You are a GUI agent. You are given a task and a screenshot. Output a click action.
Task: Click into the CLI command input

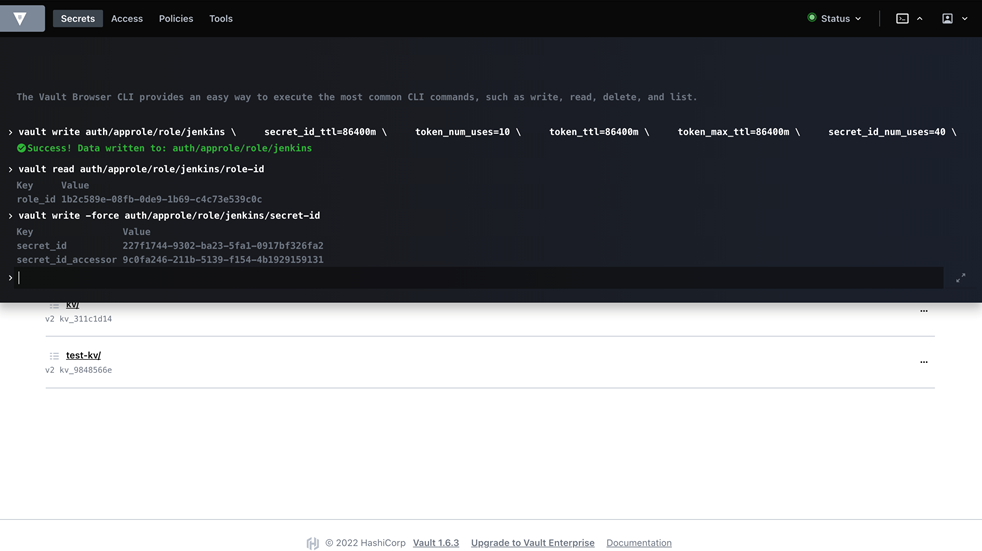pyautogui.click(x=480, y=278)
